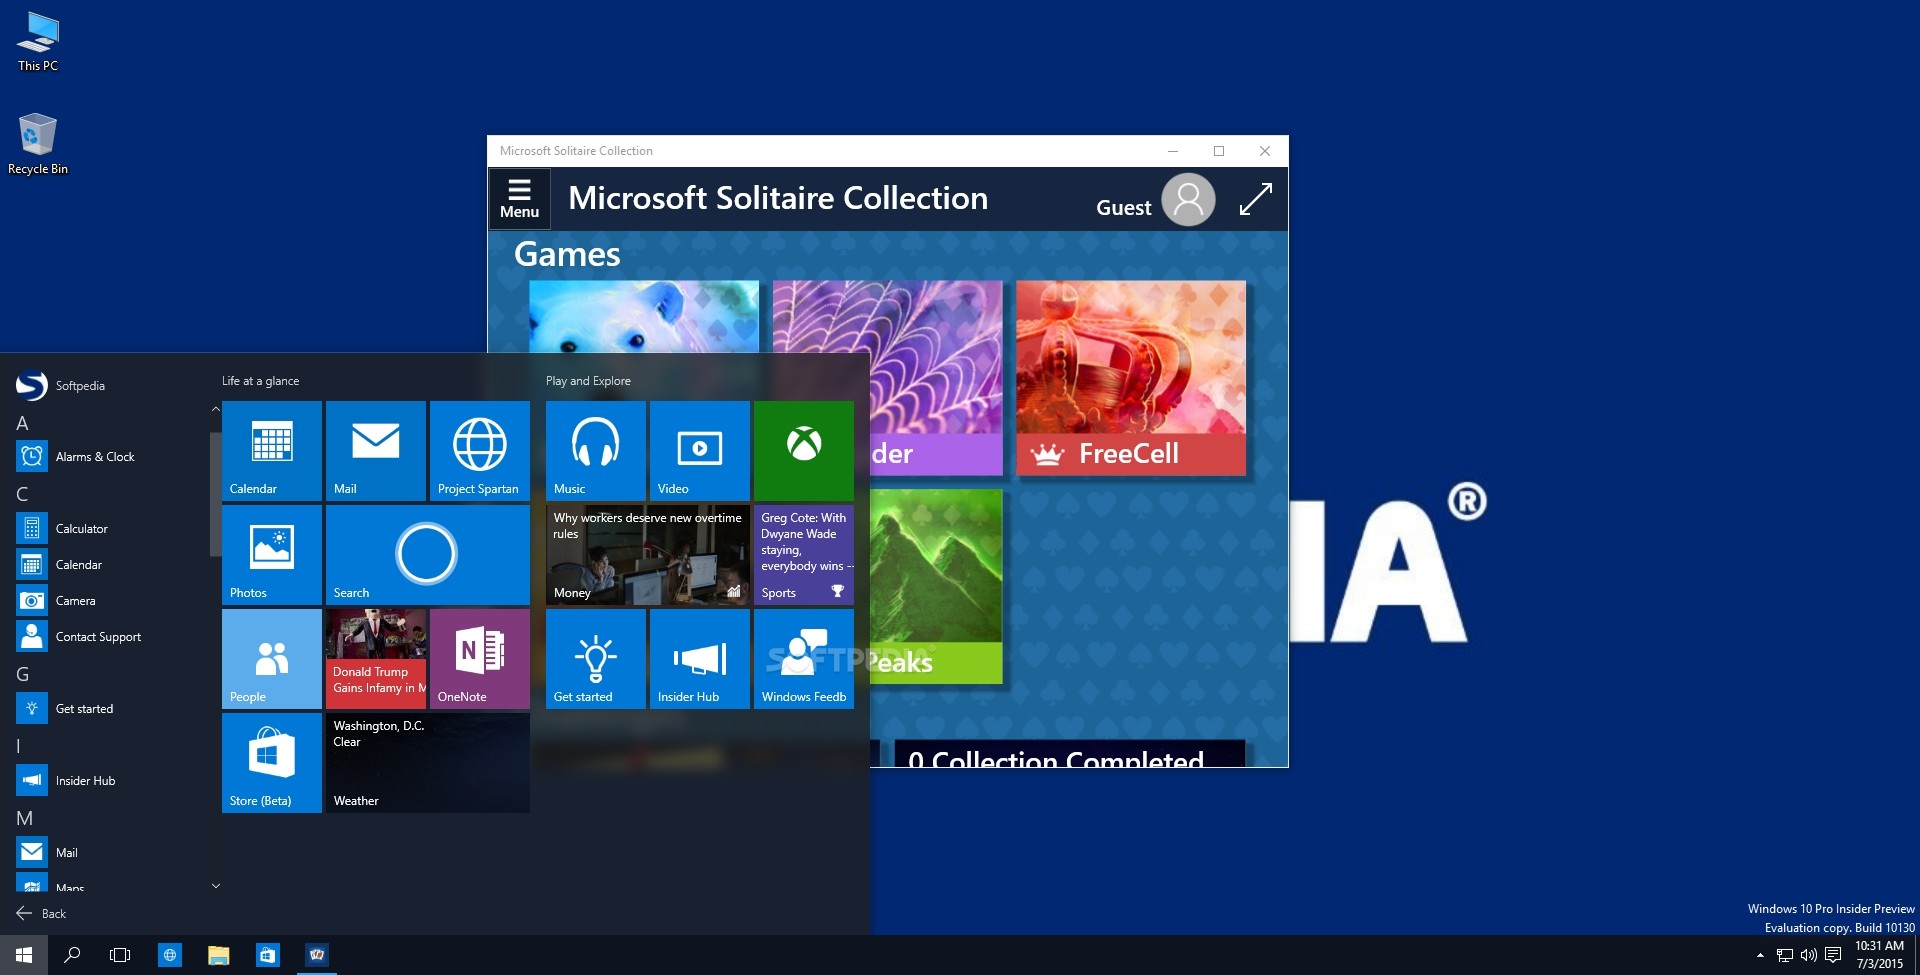Click the Softpedia user account

tap(60, 386)
